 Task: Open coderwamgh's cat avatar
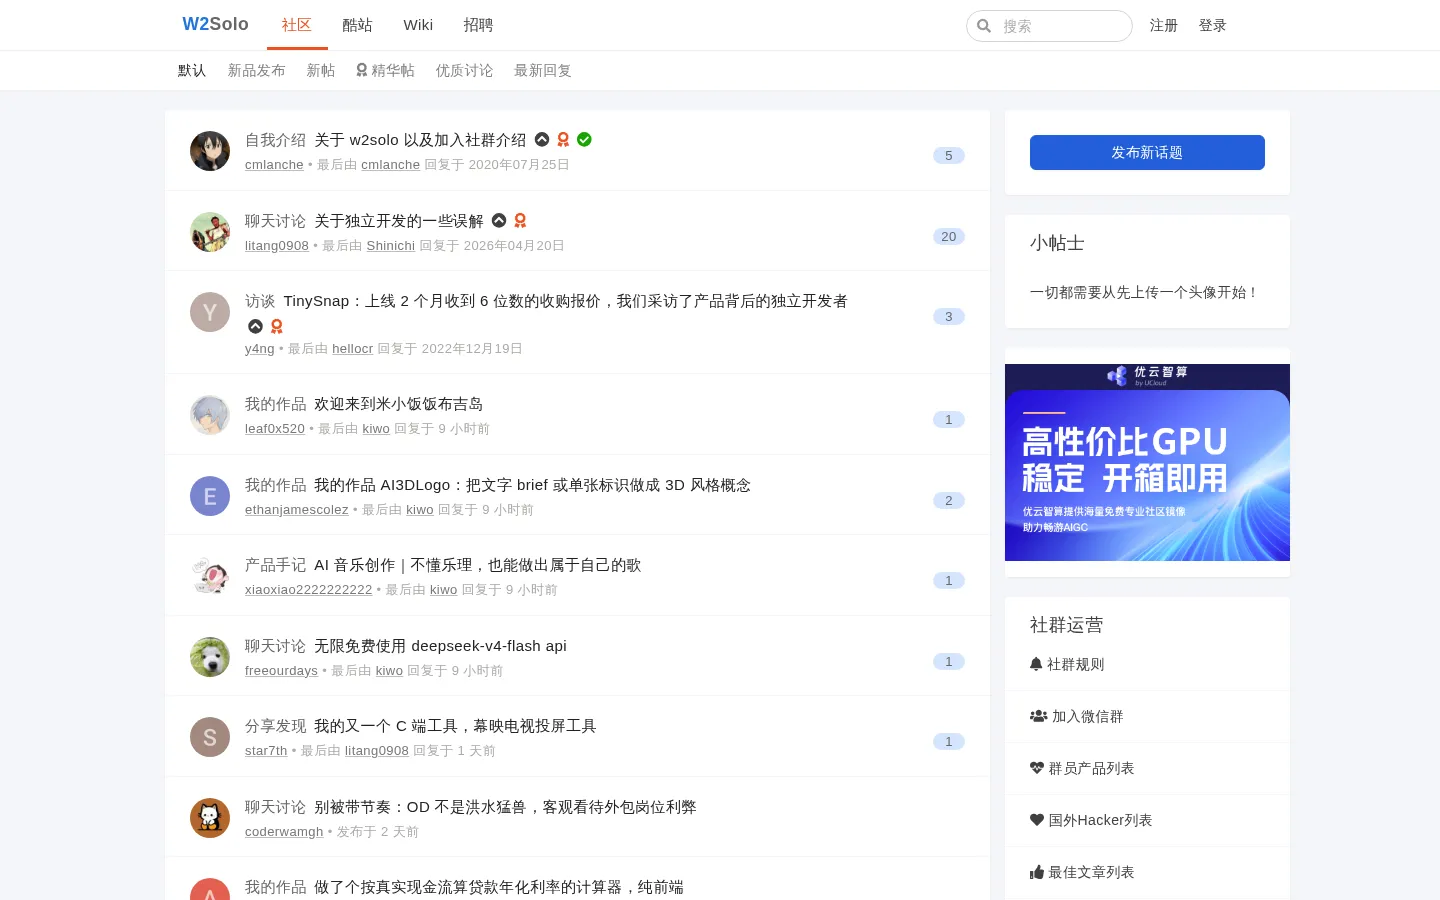[x=210, y=818]
